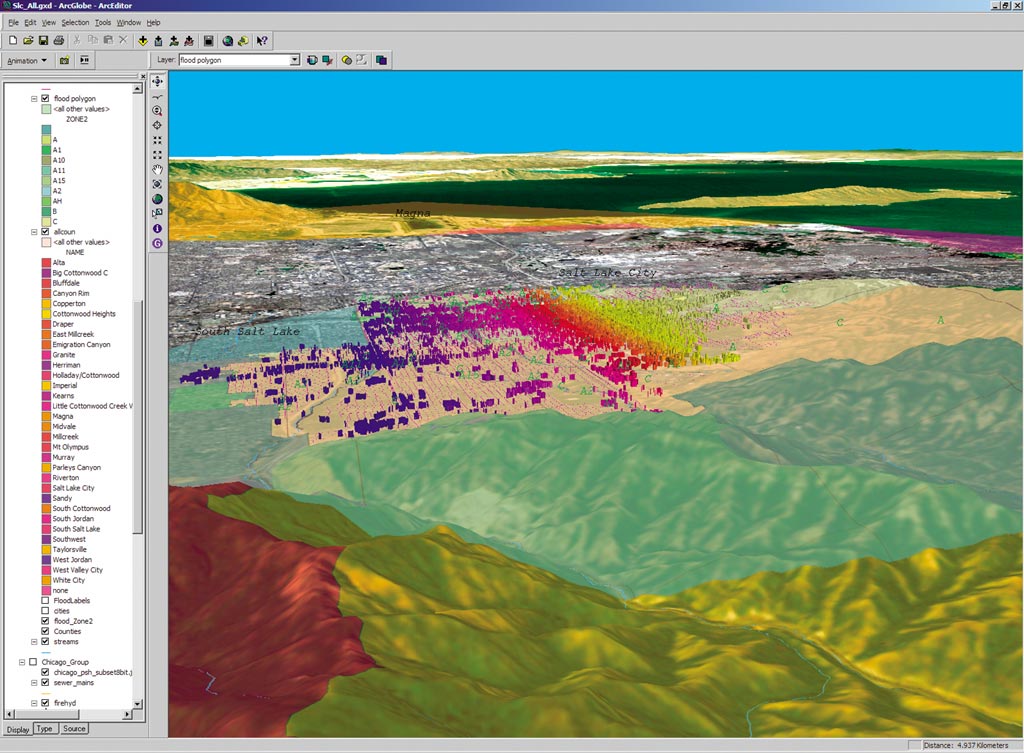The width and height of the screenshot is (1024, 753).
Task: Activate the Fly tool bird icon
Action: (x=158, y=95)
